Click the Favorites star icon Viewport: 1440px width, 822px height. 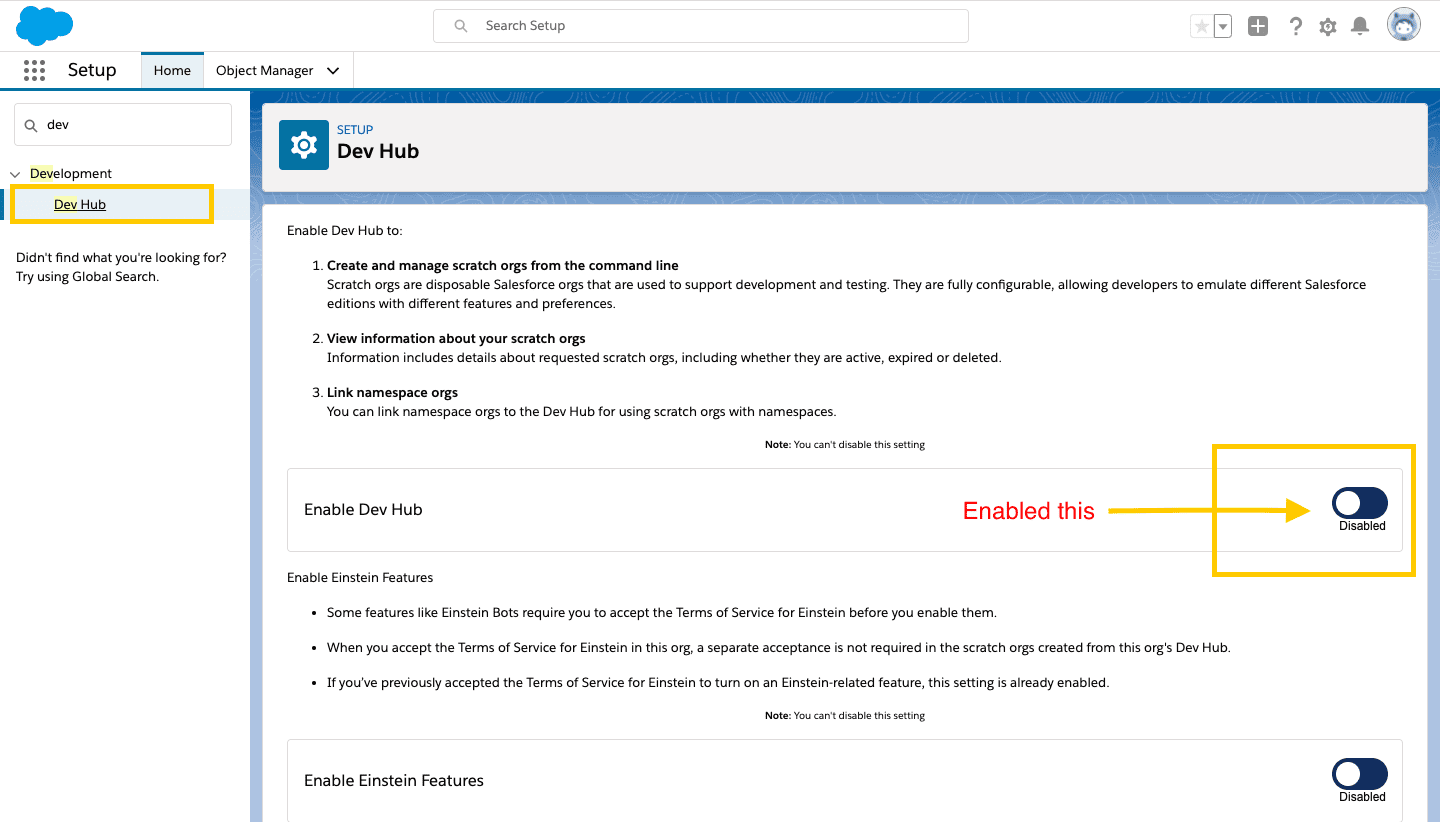1201,27
